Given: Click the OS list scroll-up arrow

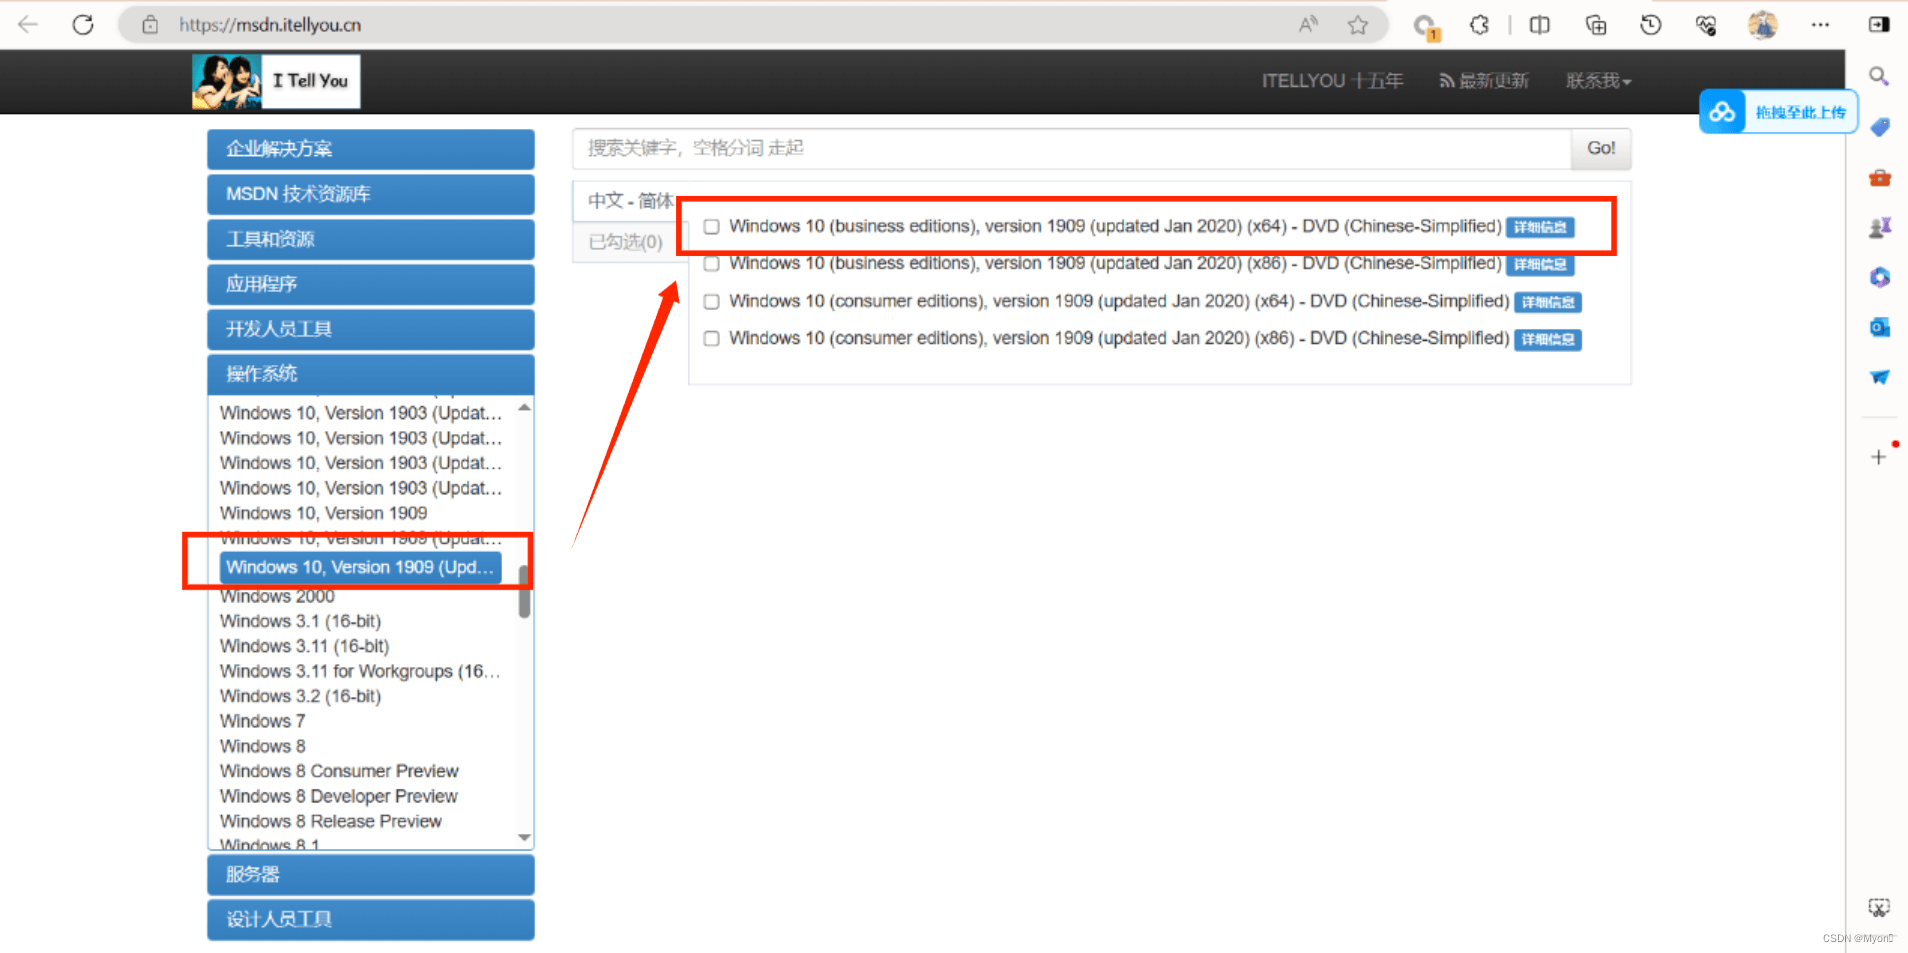Looking at the screenshot, I should (x=524, y=408).
